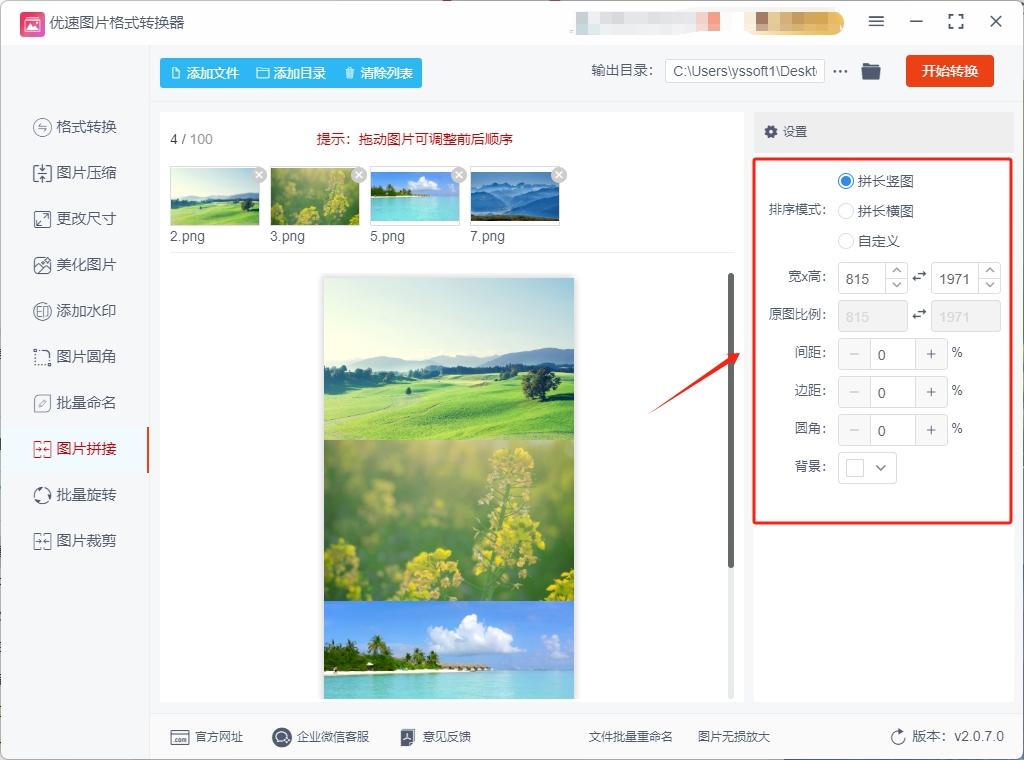1024x760 pixels.
Task: Click the three-dots browse output directory button
Action: coord(840,71)
